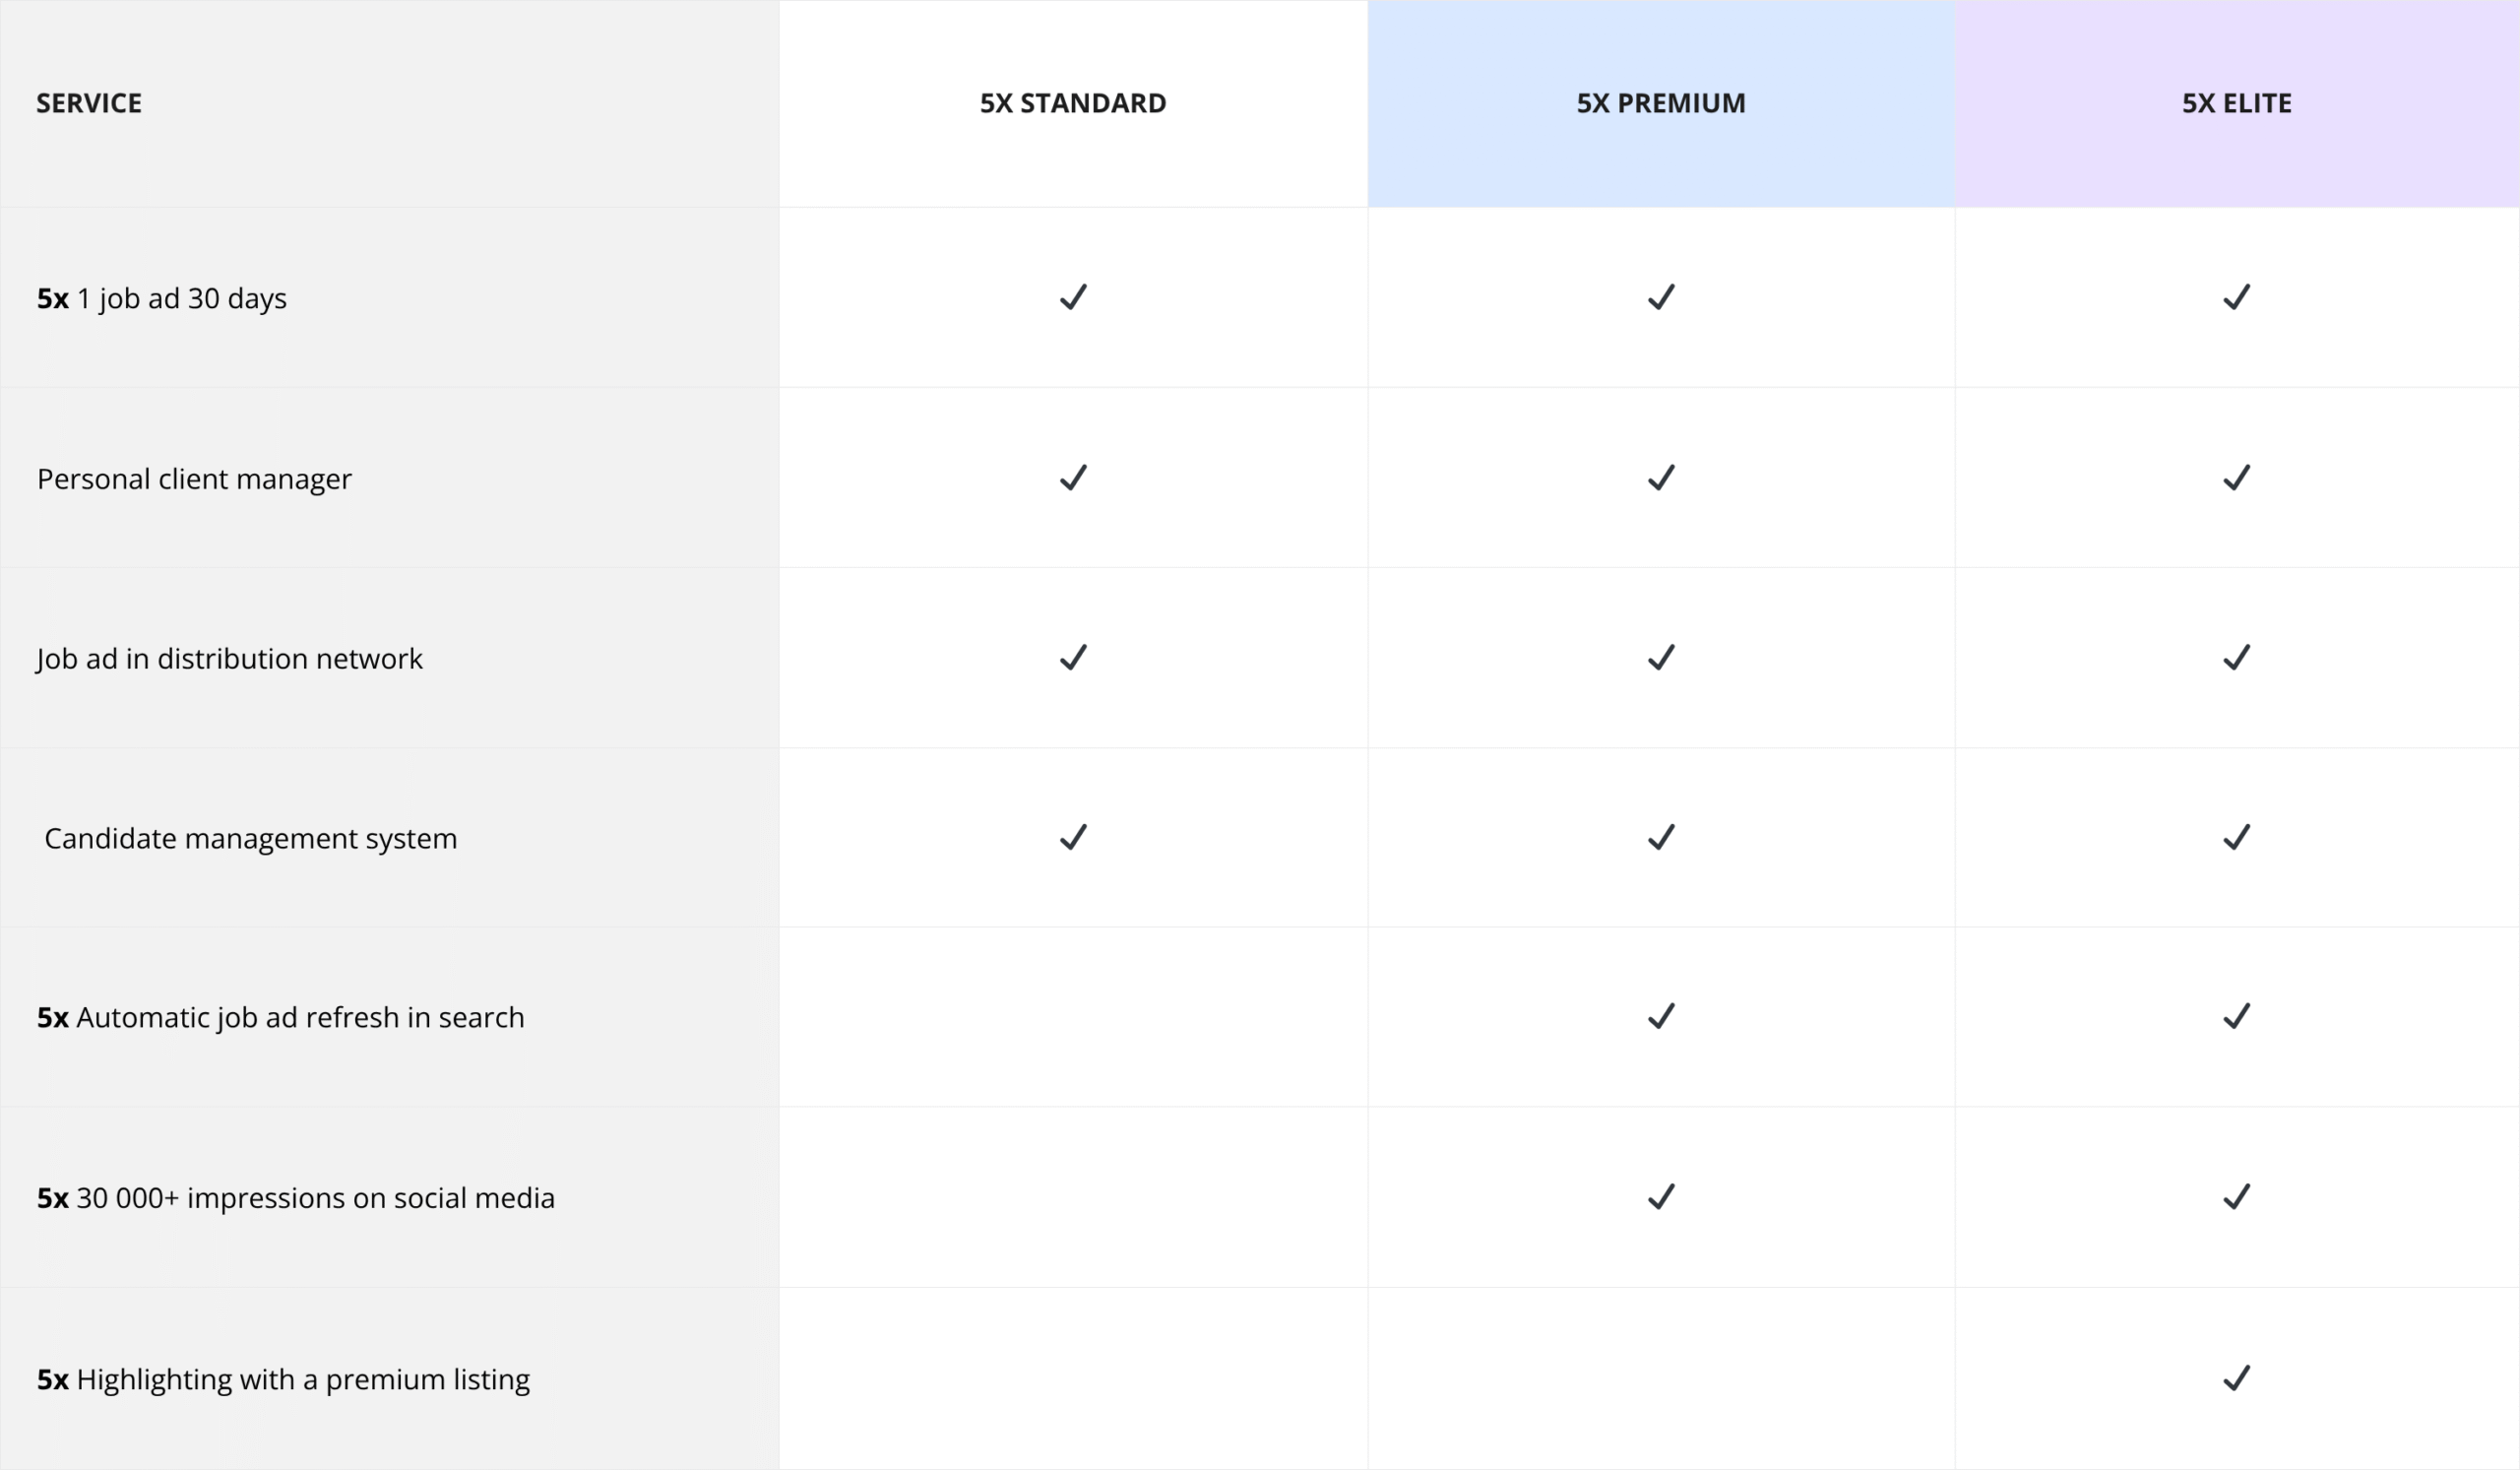Select the 5X STANDARD column header
This screenshot has height=1470, width=2520.
[x=1073, y=103]
